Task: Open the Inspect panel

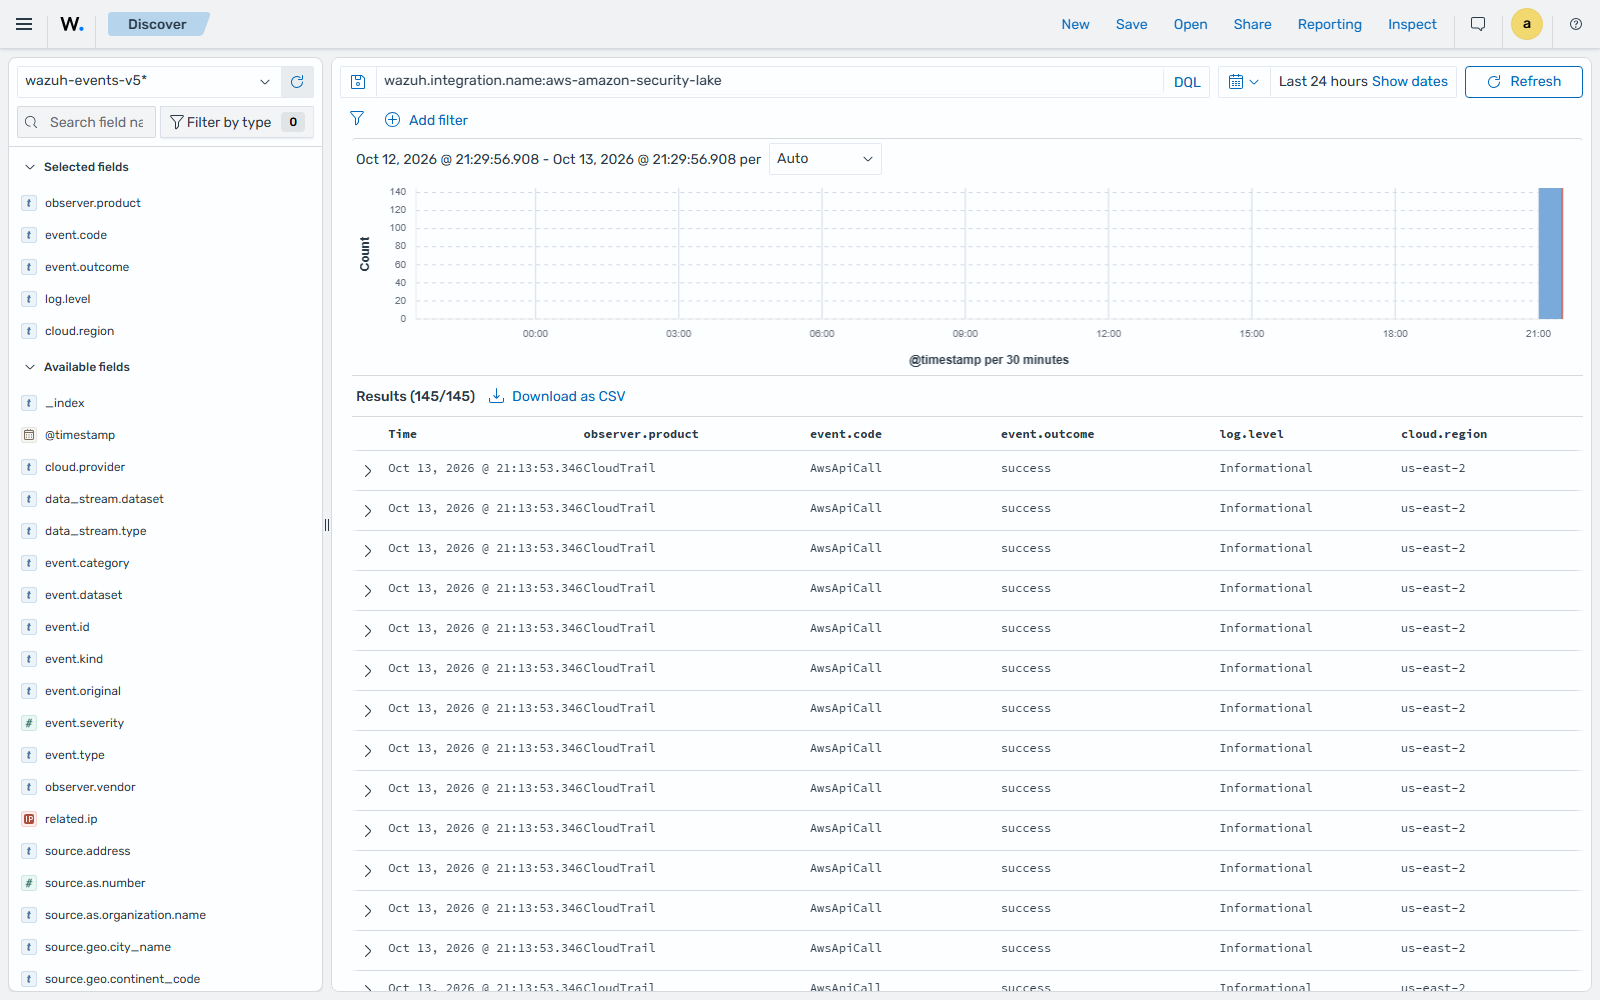Action: [x=1412, y=24]
